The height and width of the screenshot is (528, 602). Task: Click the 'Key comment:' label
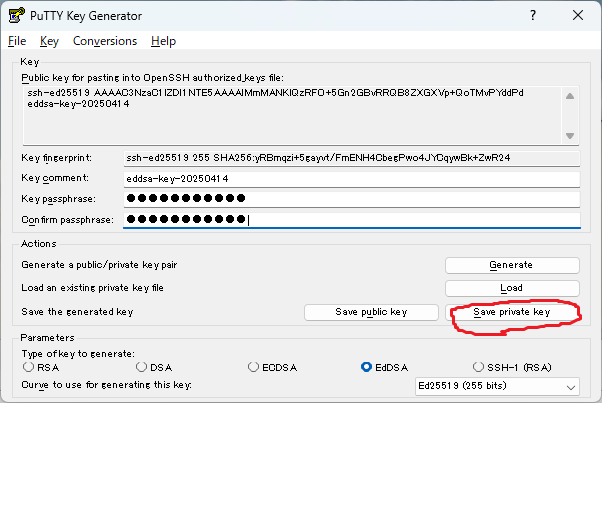click(x=55, y=178)
